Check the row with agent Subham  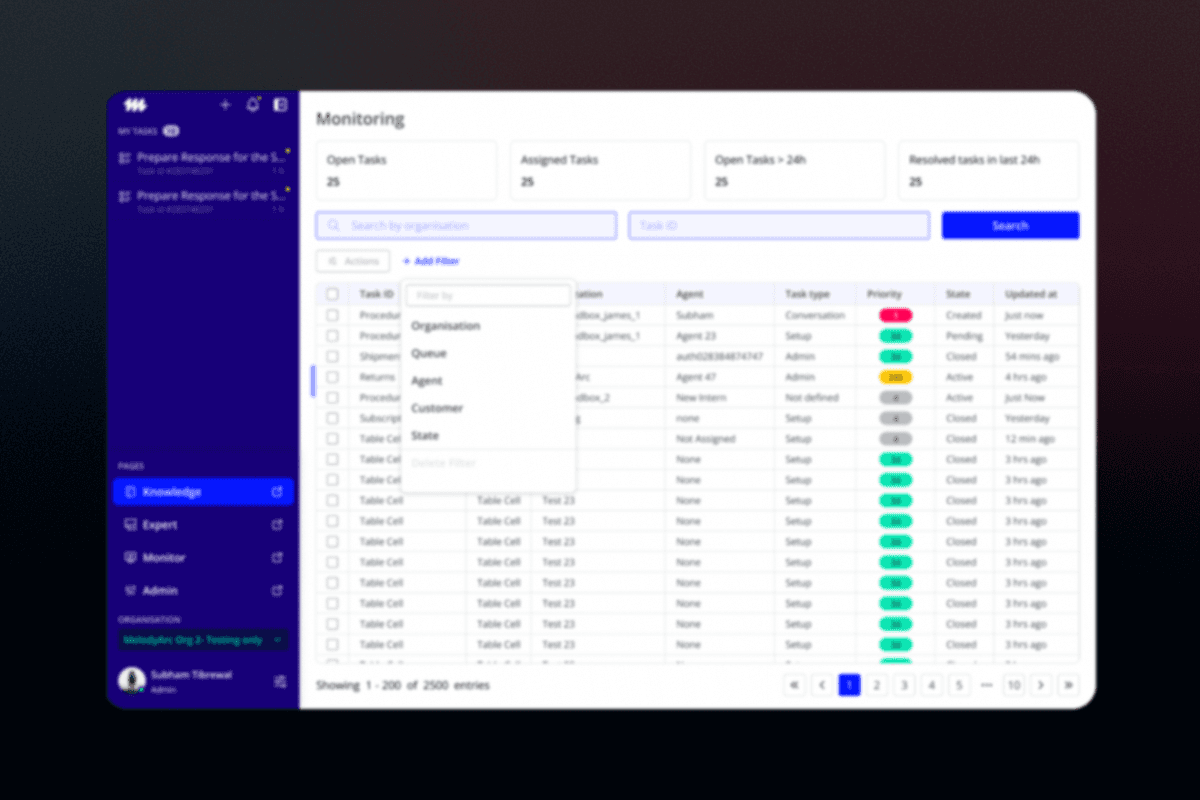click(x=332, y=315)
